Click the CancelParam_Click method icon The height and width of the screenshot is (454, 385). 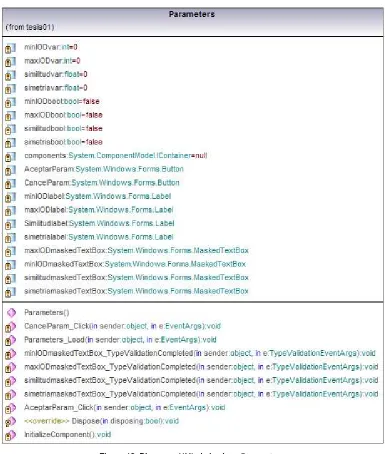(x=10, y=327)
